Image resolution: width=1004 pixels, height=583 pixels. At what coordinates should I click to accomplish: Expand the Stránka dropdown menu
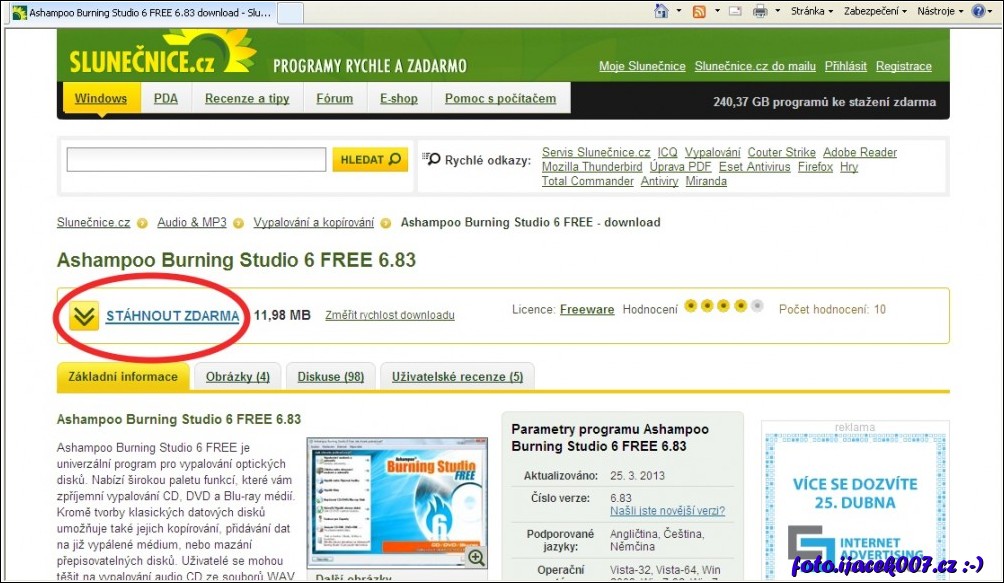point(812,11)
